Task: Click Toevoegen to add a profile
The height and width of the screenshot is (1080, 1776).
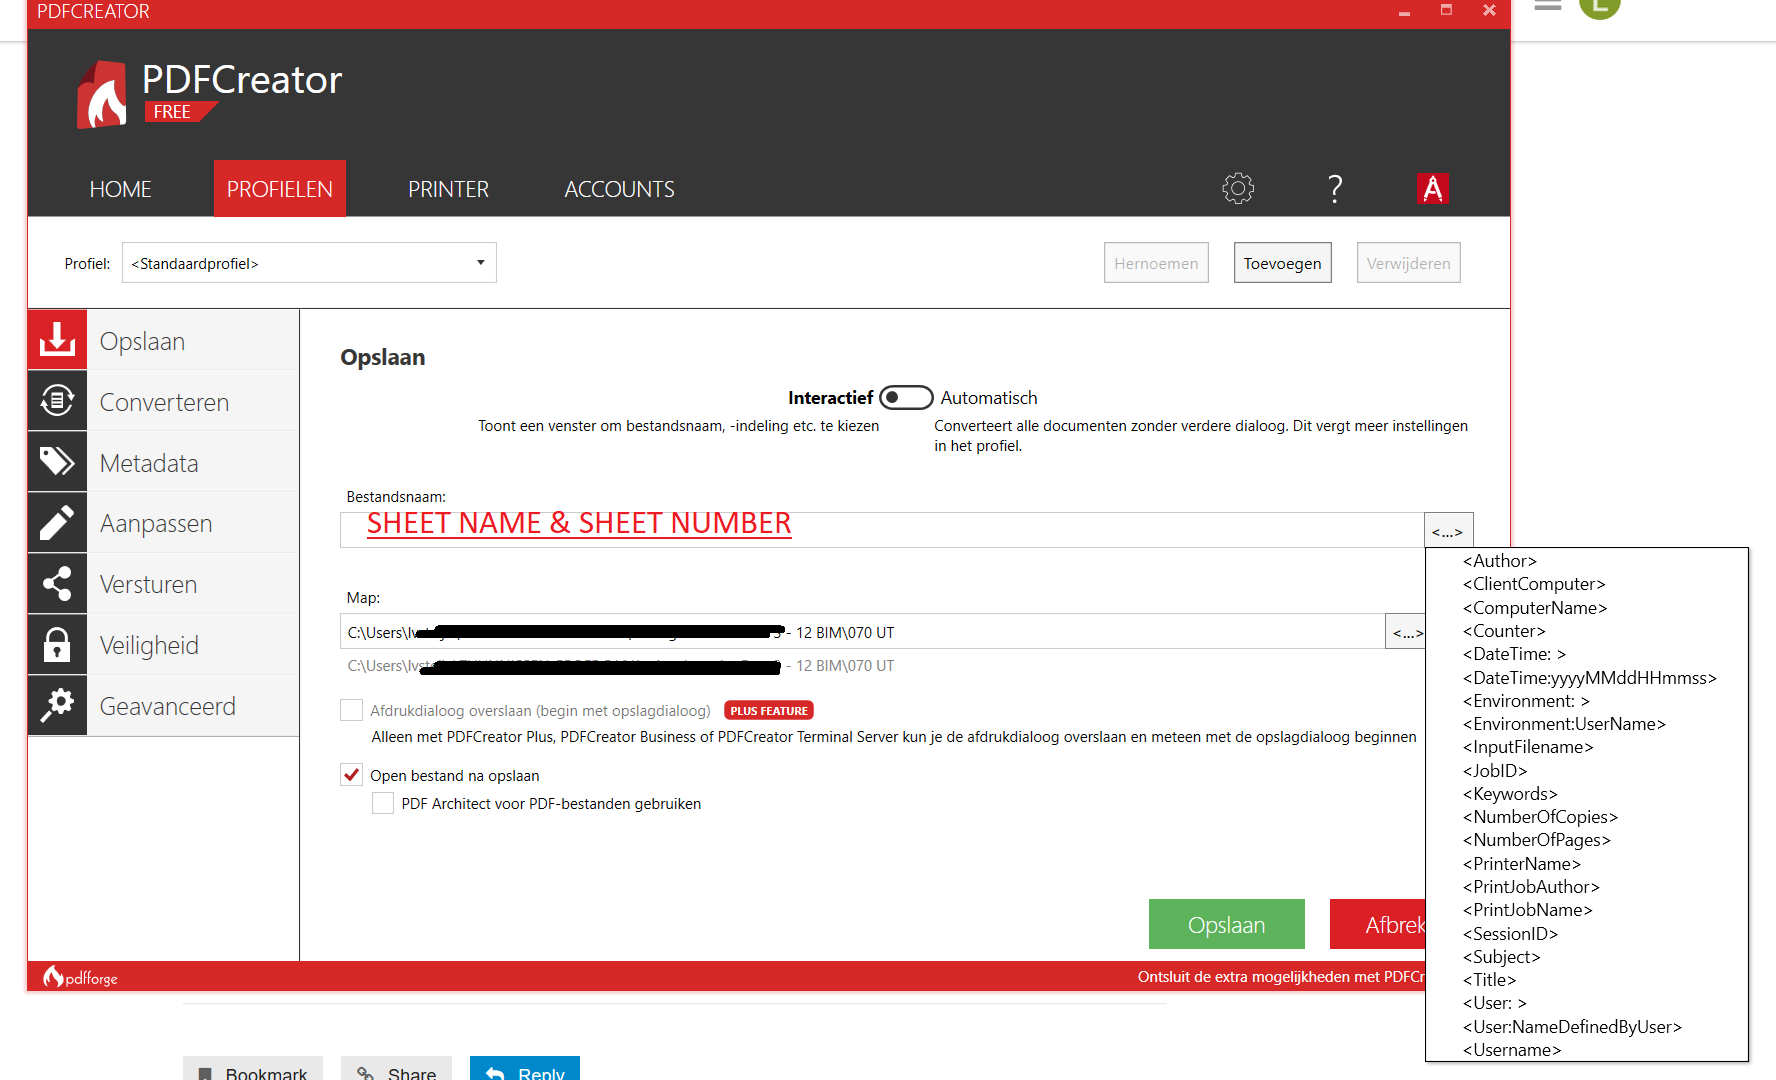Action: 1282,263
